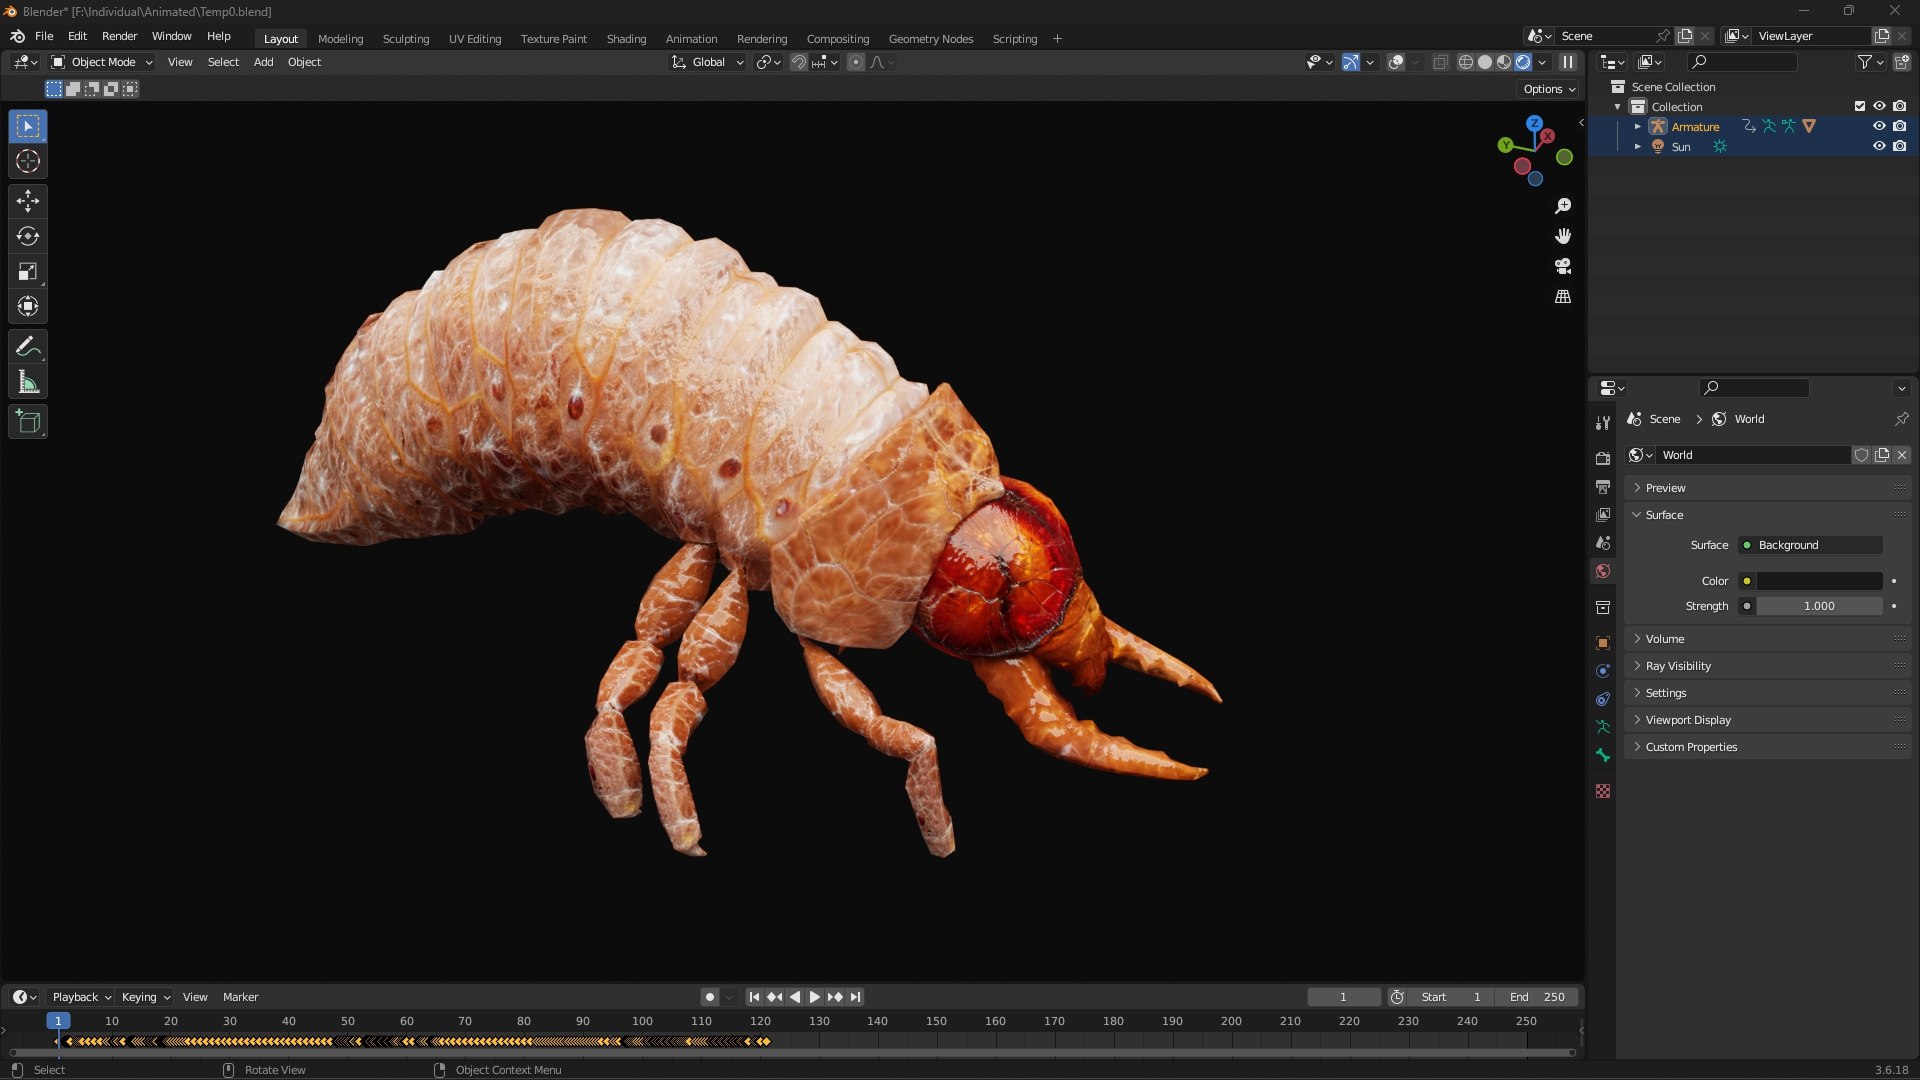Expand the Armature tree item
This screenshot has width=1920, height=1080.
[1638, 126]
